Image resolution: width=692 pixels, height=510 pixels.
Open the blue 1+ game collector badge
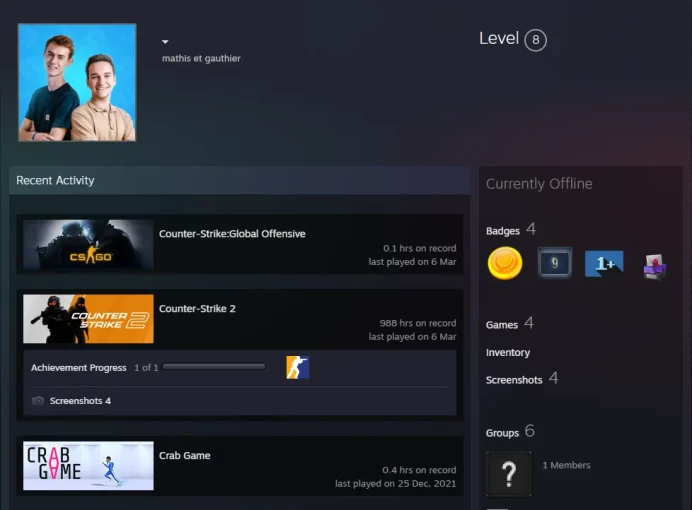(x=604, y=263)
